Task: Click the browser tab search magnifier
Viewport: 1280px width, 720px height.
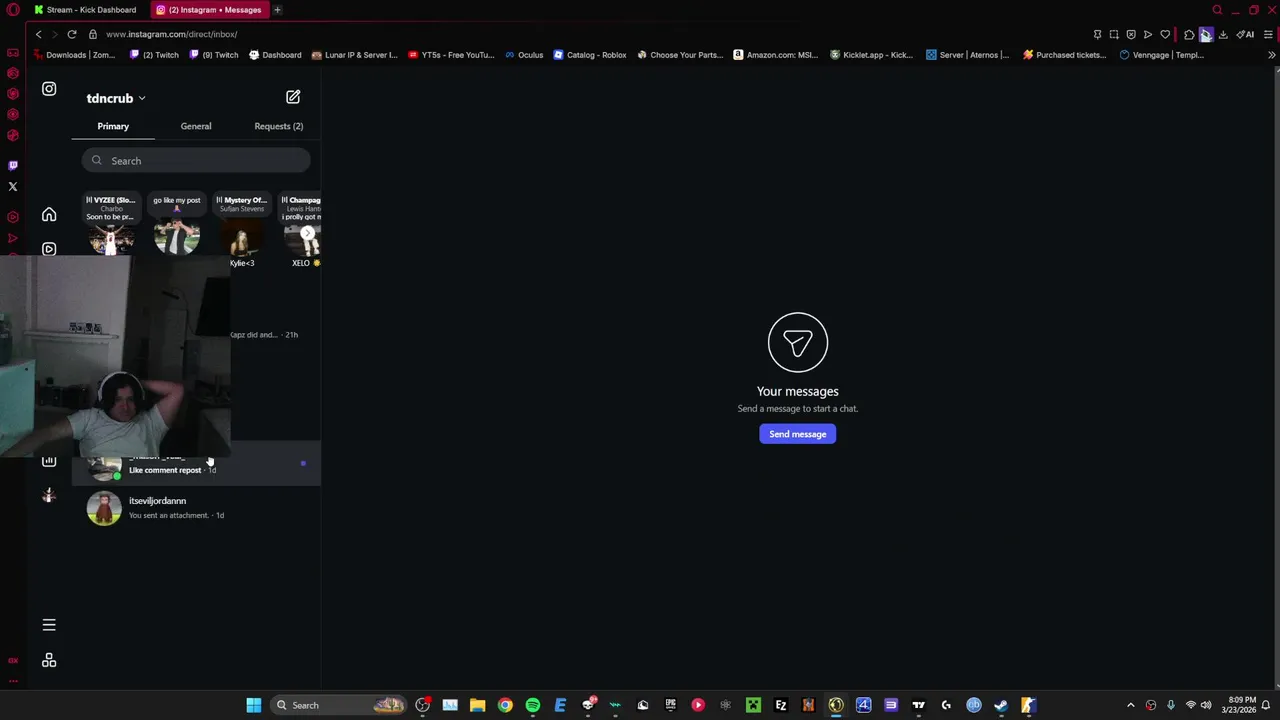Action: pyautogui.click(x=1217, y=10)
